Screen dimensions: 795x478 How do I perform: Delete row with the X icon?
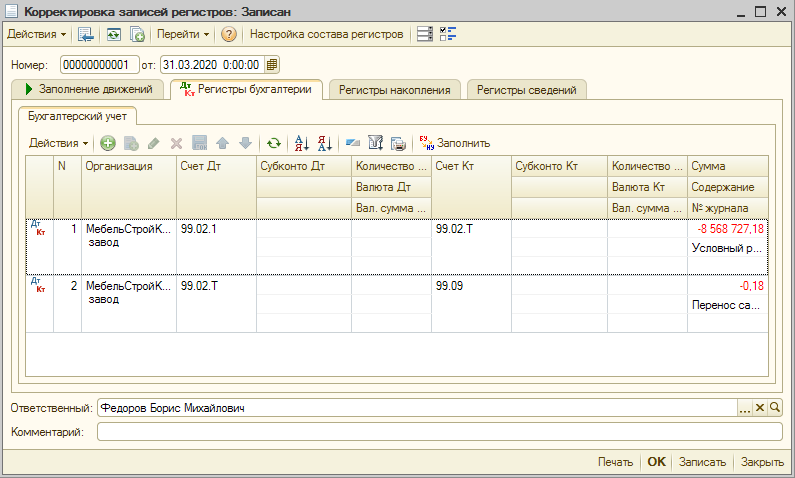point(176,143)
